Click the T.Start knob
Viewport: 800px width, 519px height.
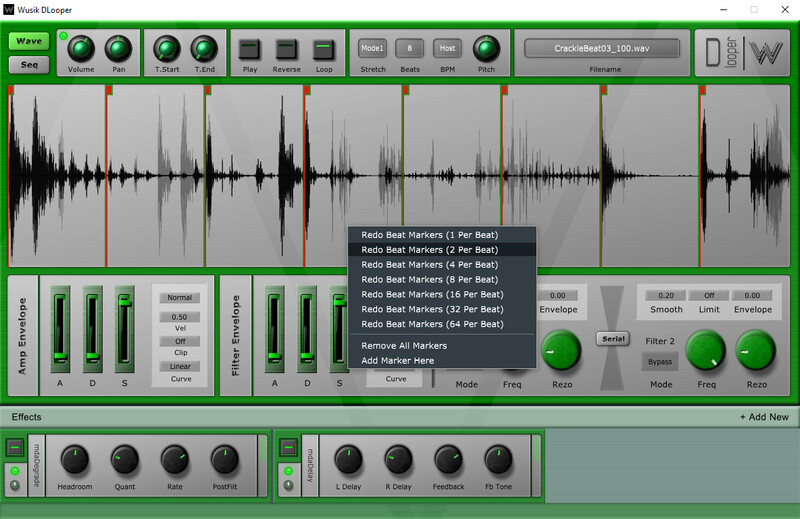[167, 49]
